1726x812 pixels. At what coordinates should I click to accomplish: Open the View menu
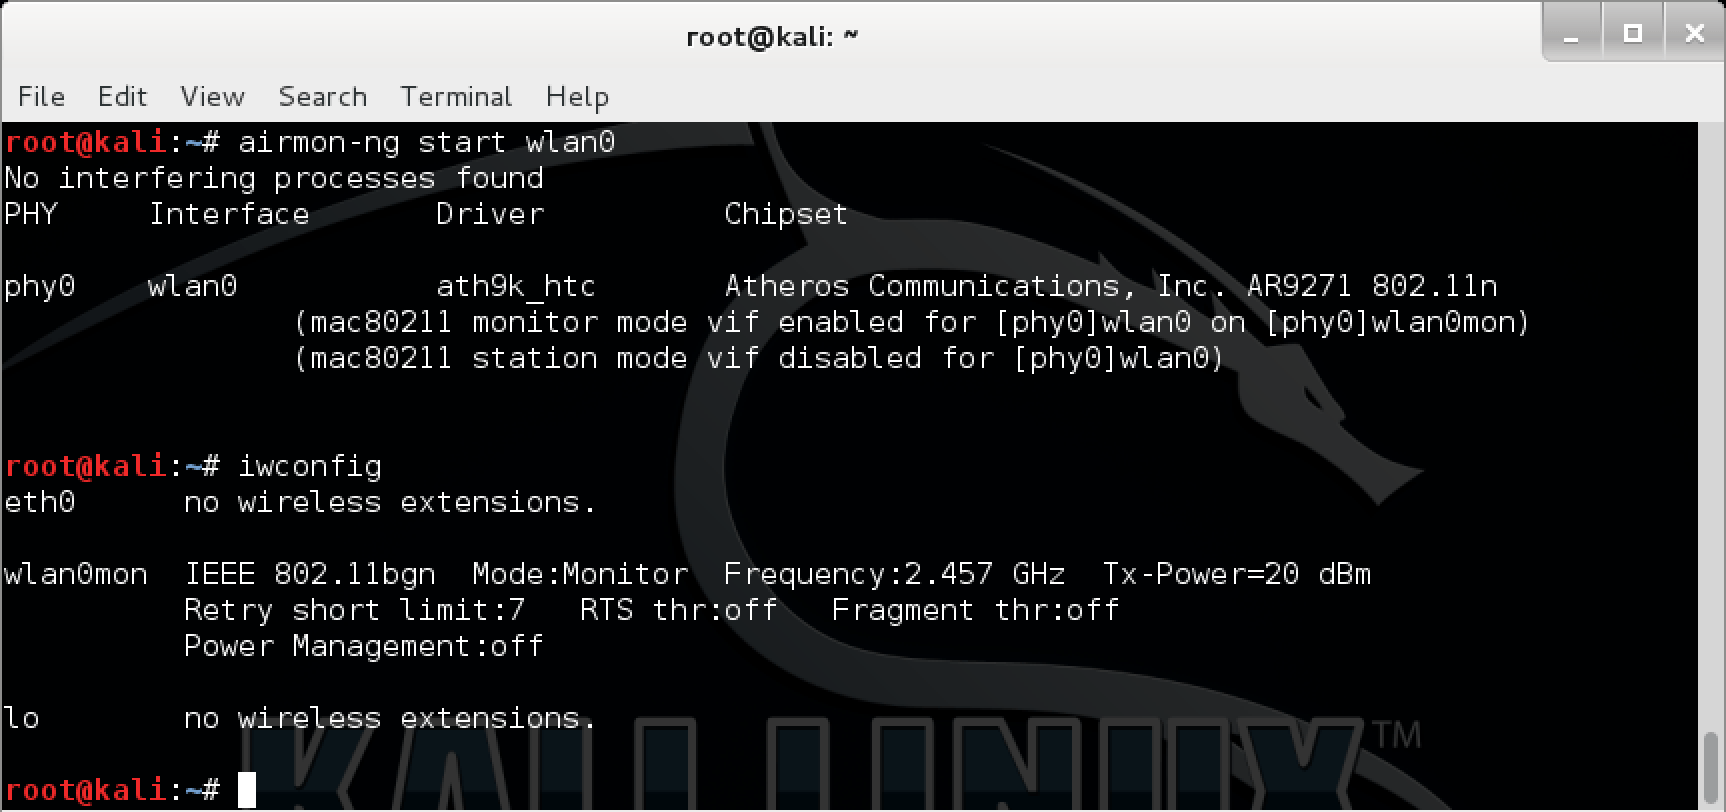[212, 96]
